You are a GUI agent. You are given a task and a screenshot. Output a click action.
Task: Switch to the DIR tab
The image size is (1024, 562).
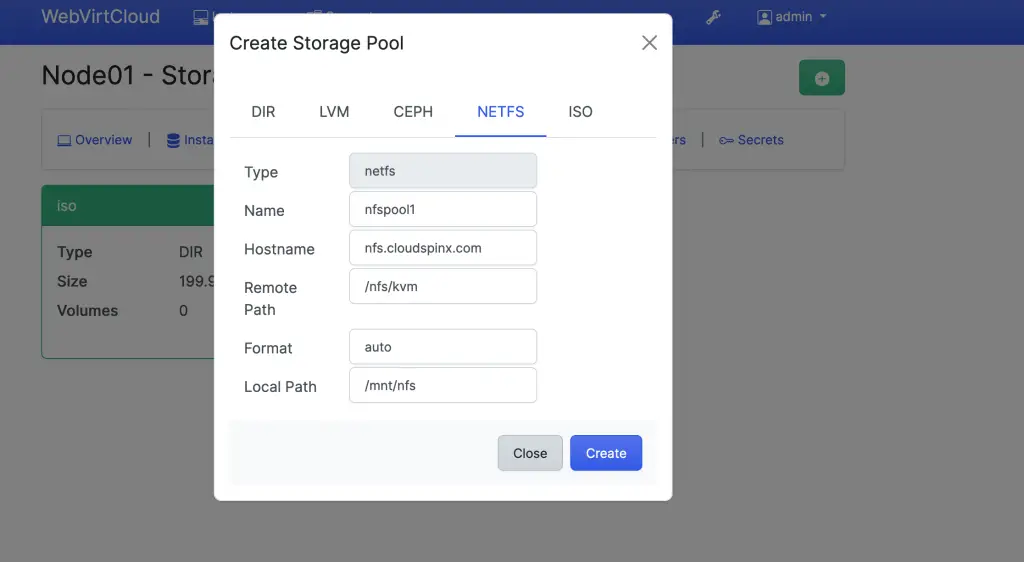[x=263, y=112]
